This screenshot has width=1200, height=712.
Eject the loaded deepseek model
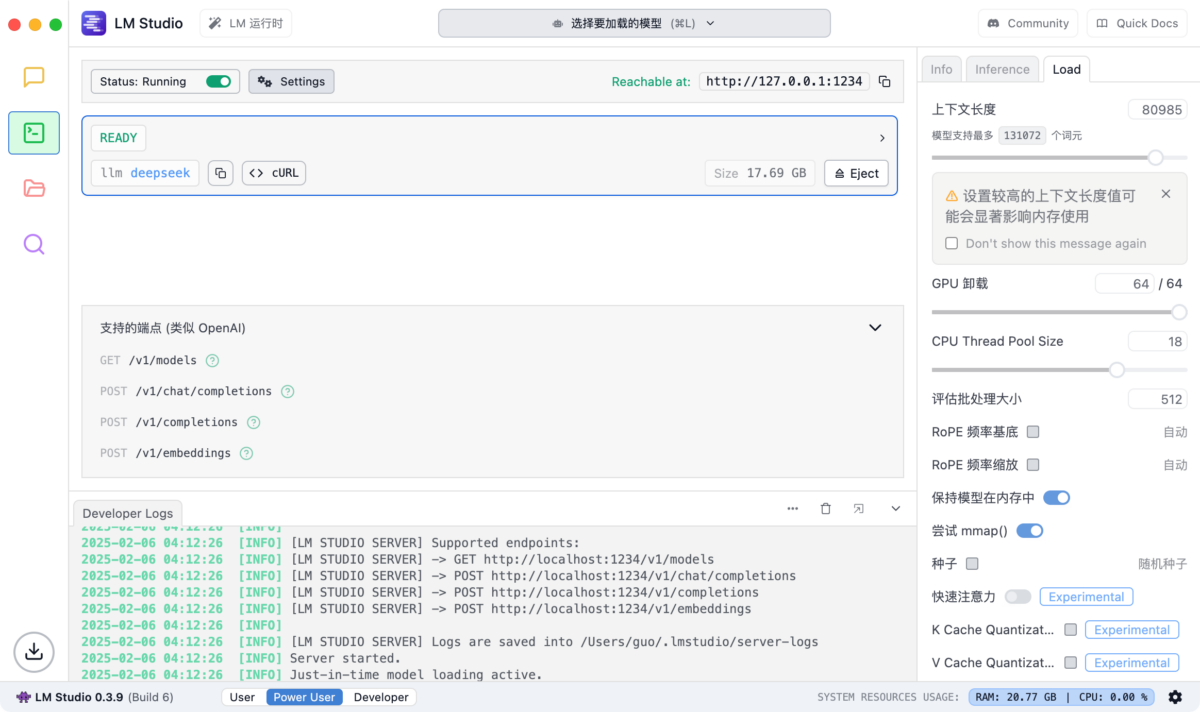click(856, 173)
